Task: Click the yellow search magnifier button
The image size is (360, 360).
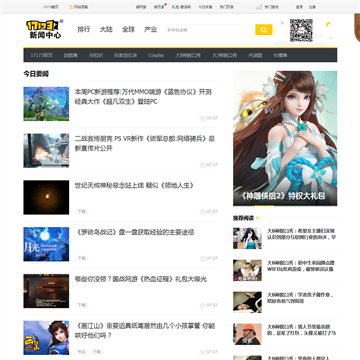Action: pos(264,30)
